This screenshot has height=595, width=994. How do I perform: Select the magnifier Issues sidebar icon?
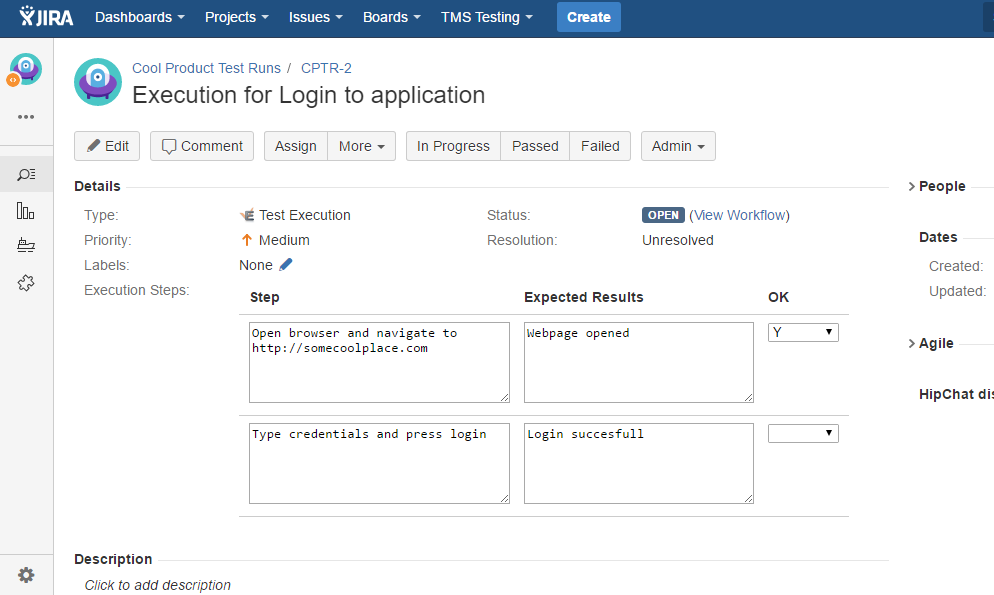point(26,173)
